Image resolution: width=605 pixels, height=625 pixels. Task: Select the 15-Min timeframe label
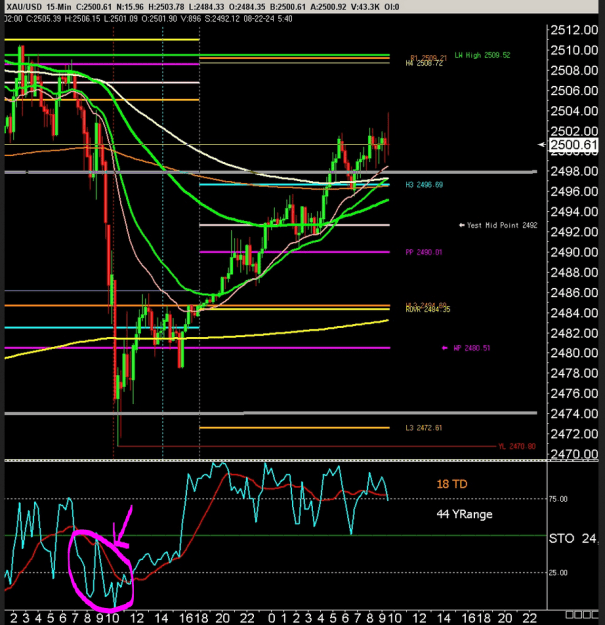click(59, 7)
